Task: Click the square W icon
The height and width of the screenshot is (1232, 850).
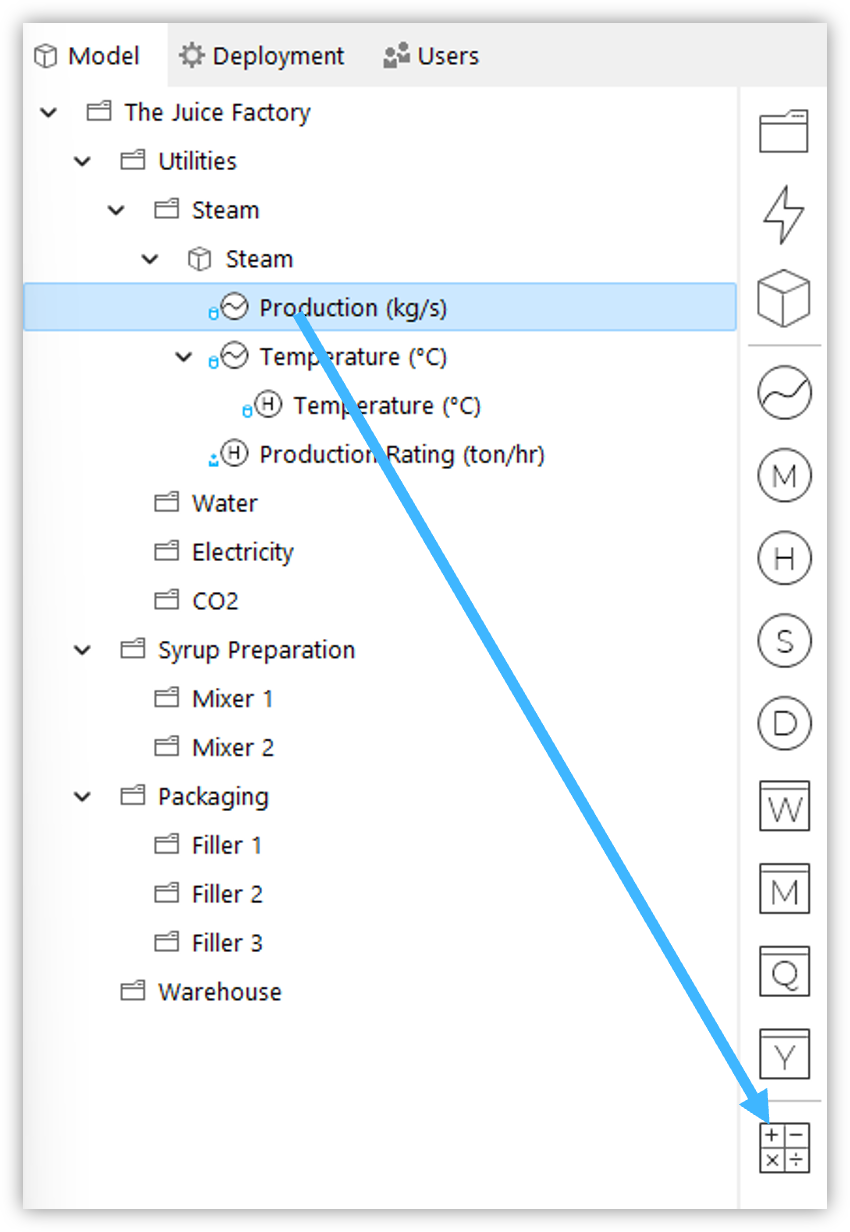Action: coord(784,806)
